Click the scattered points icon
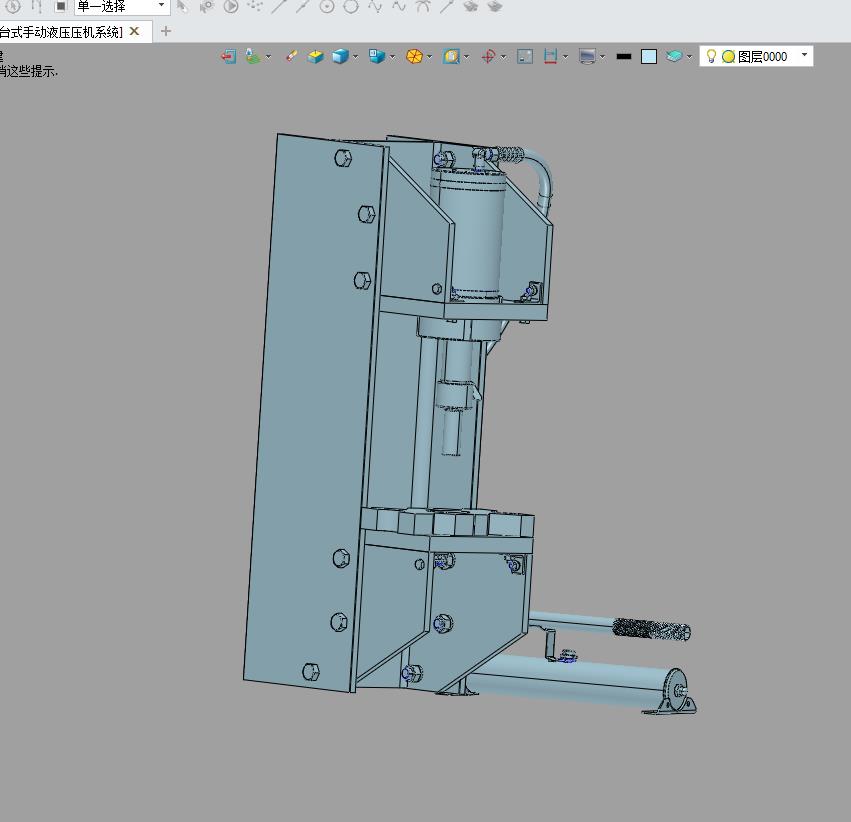 point(255,6)
